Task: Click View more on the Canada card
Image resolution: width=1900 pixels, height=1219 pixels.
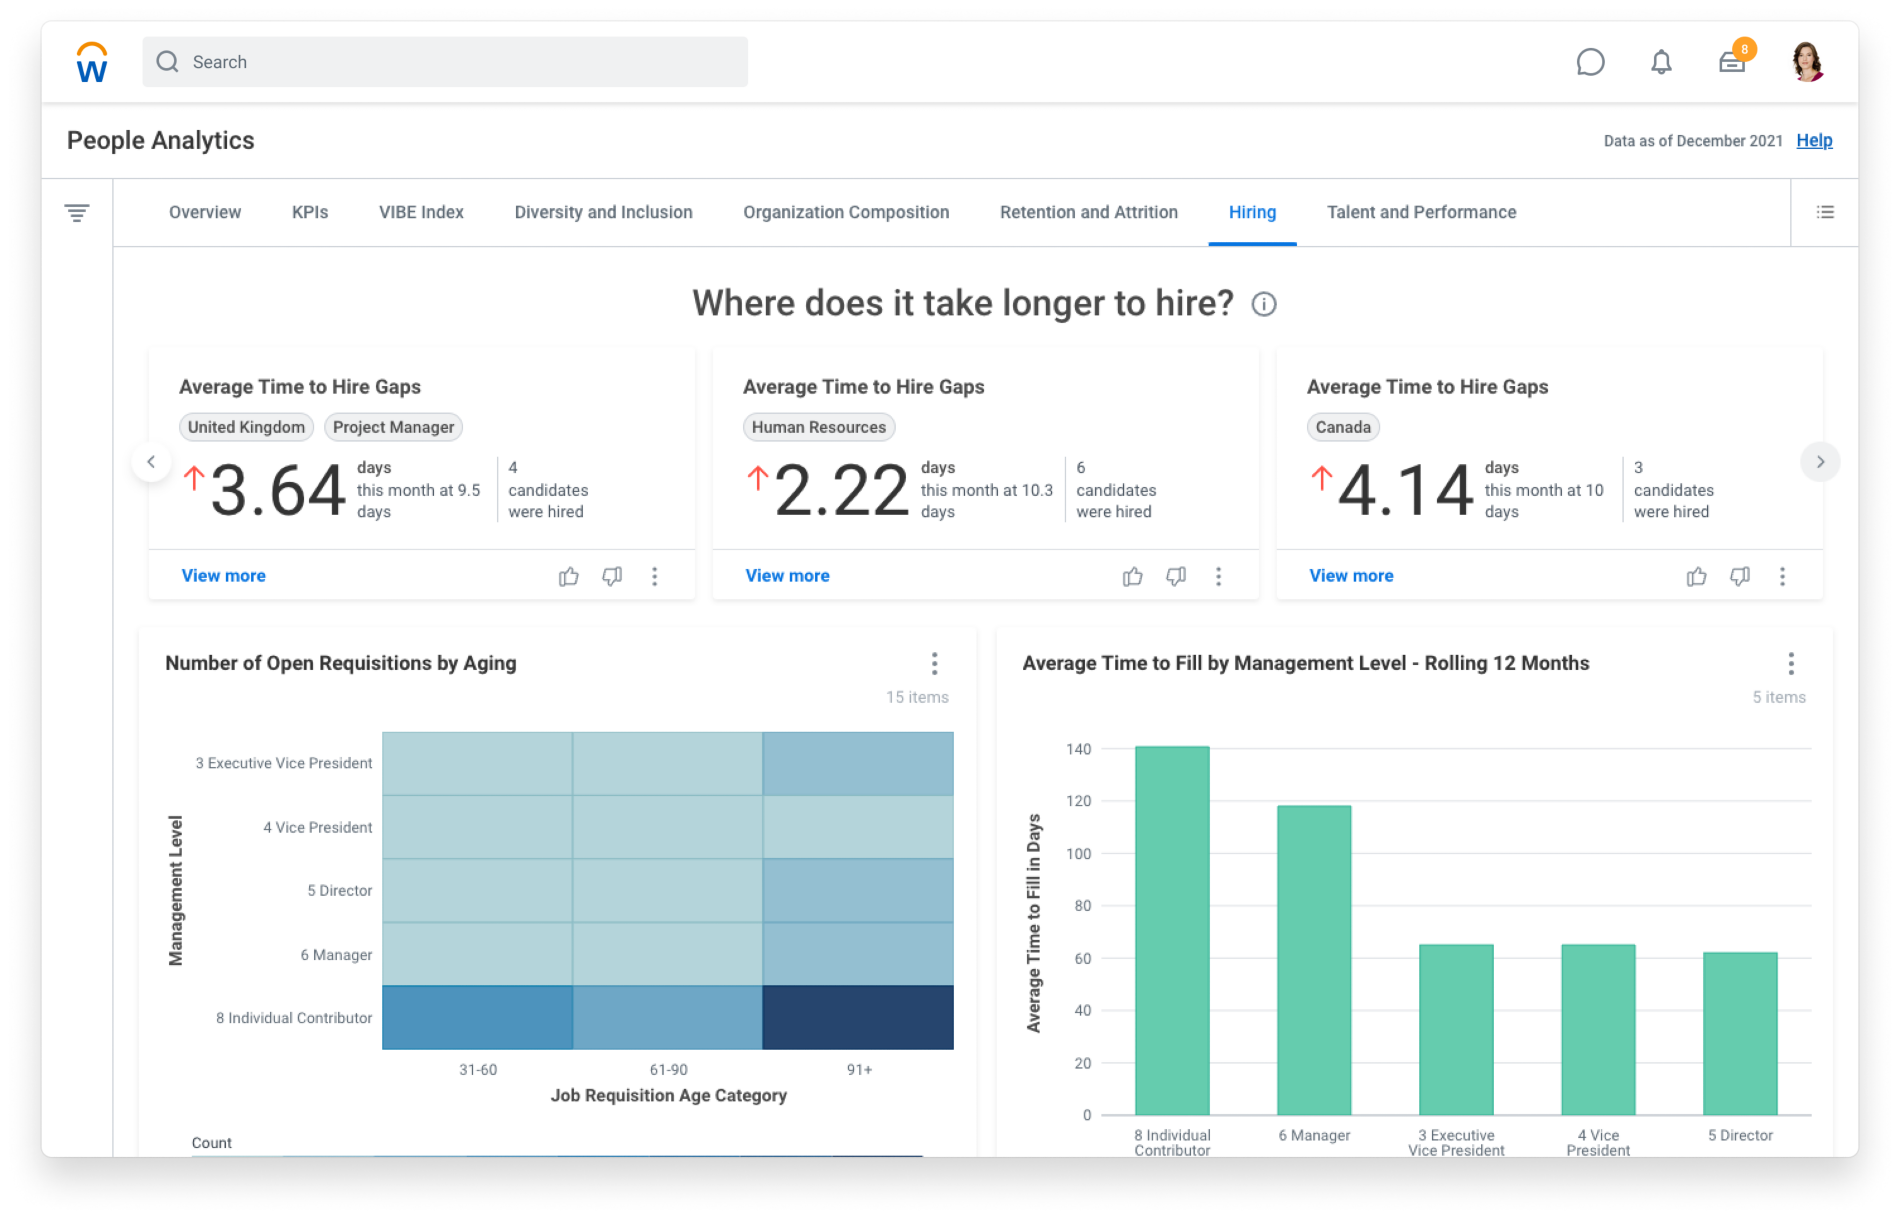Action: point(1350,575)
